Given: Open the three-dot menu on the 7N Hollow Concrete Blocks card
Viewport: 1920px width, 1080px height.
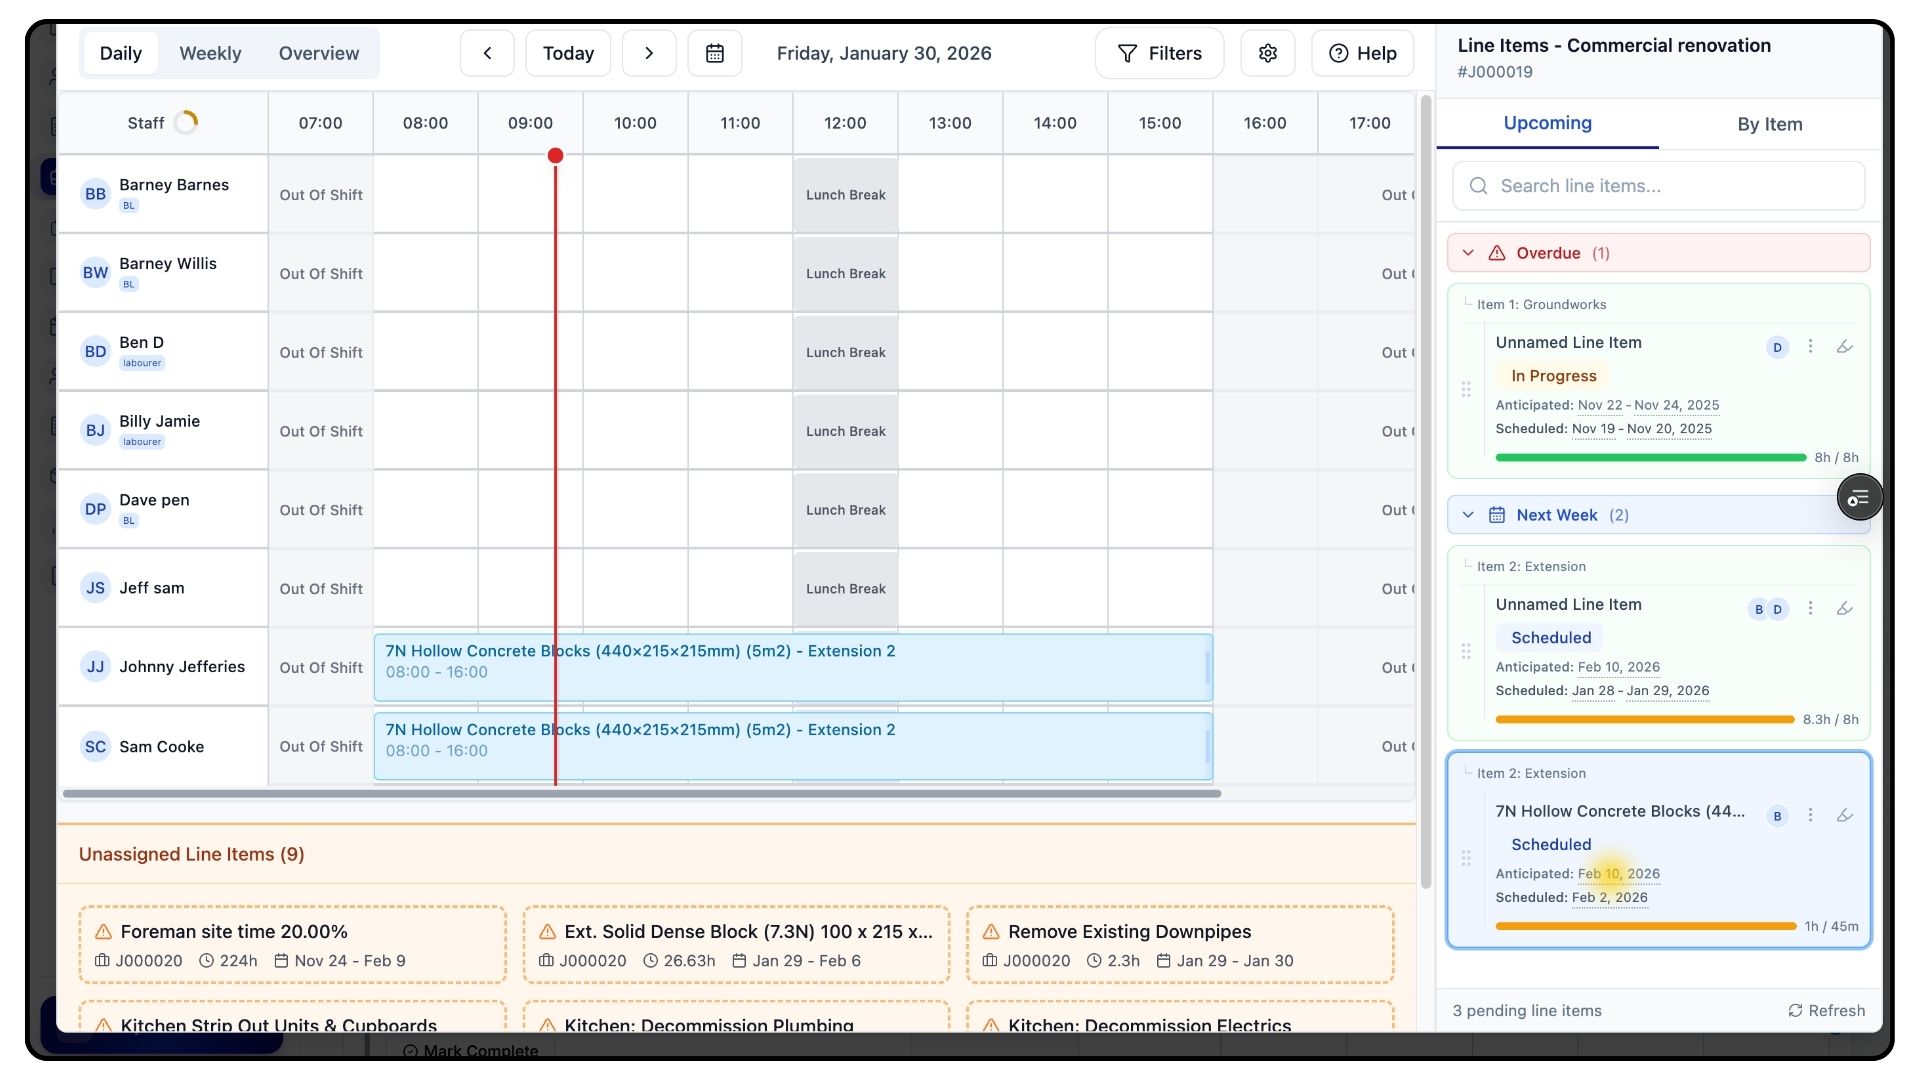Looking at the screenshot, I should 1810,816.
